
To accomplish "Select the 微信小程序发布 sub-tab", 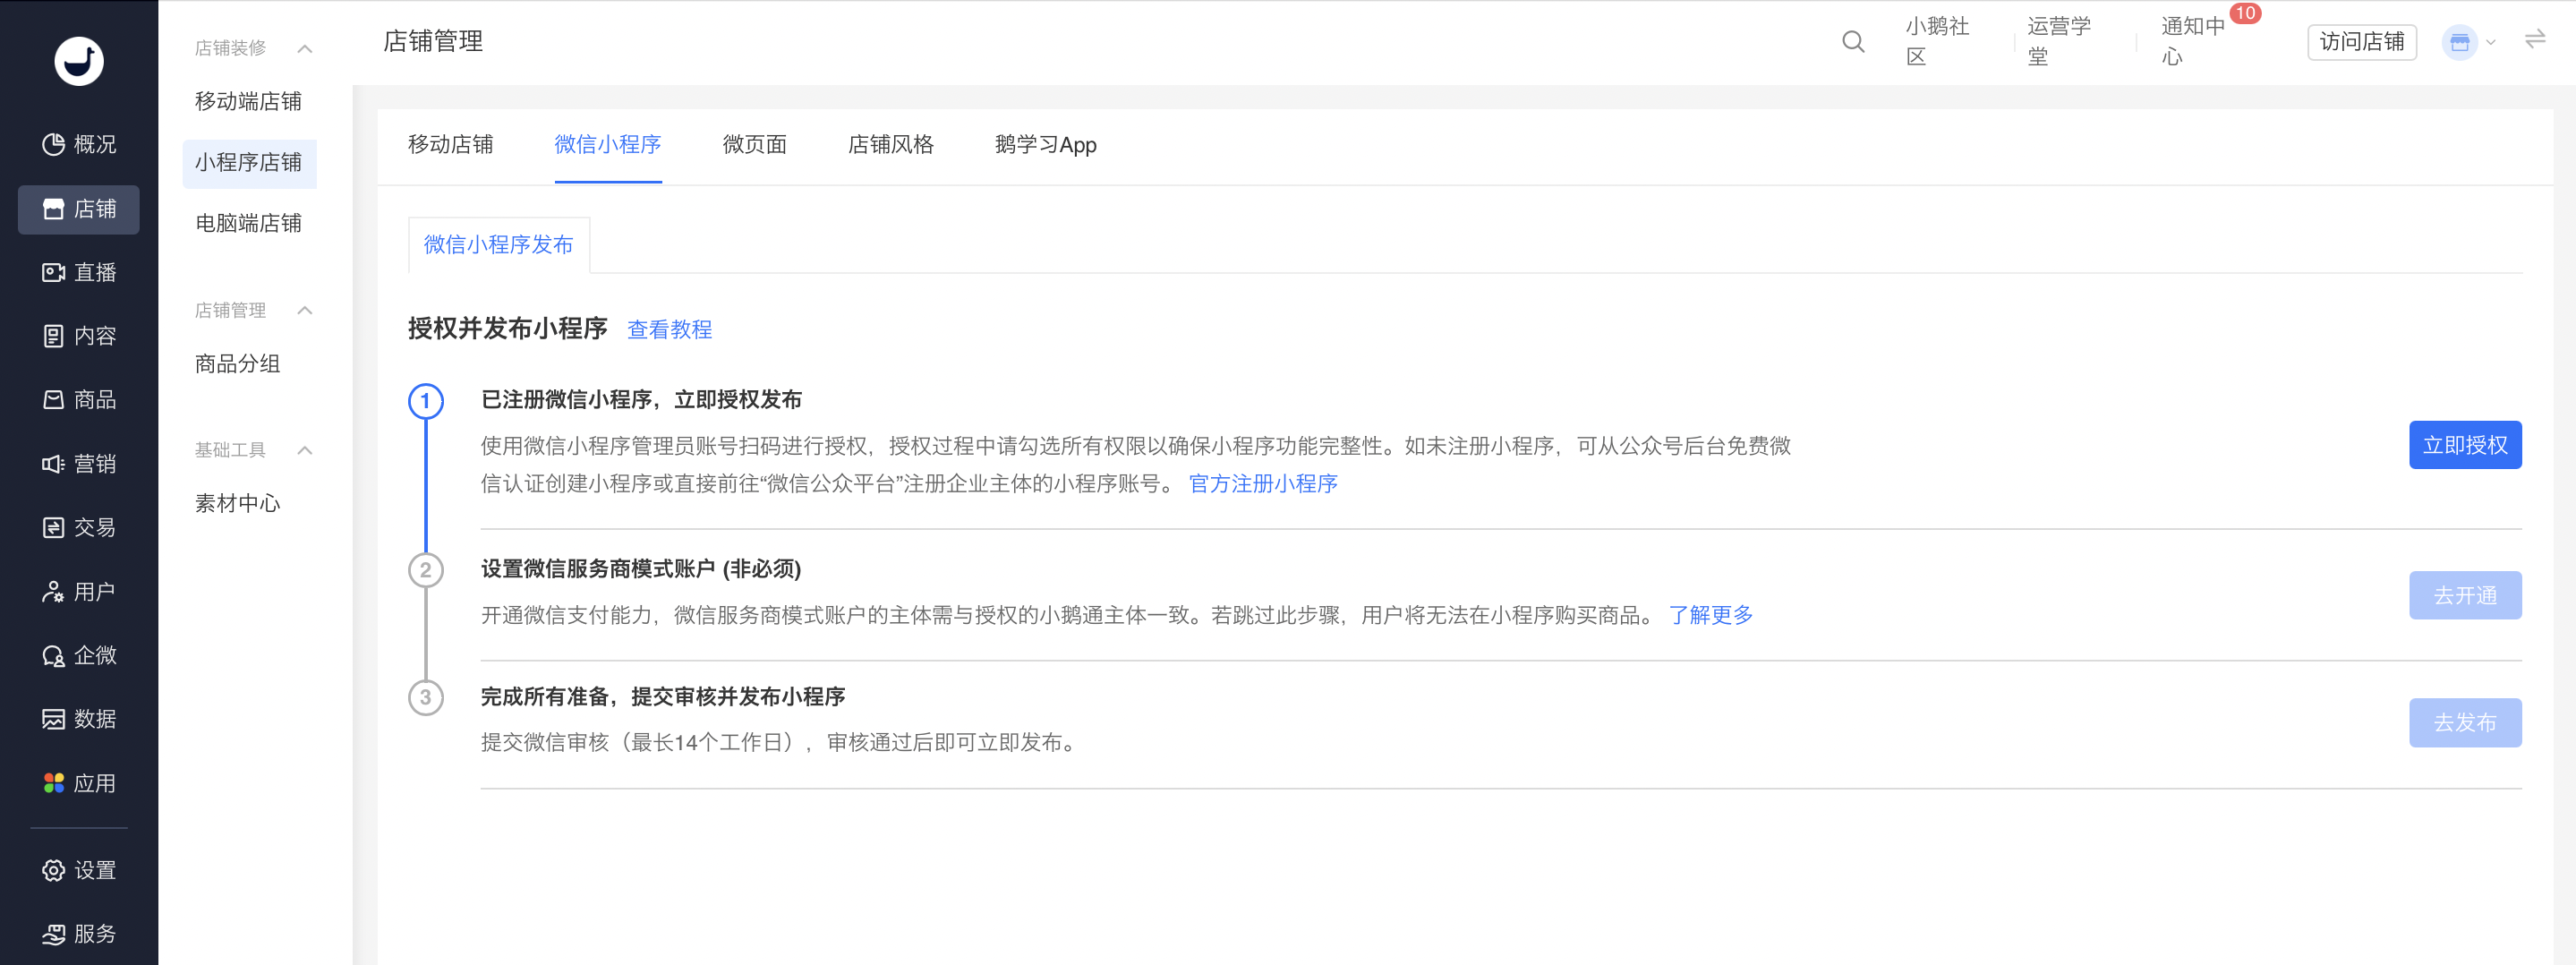I will pos(499,245).
